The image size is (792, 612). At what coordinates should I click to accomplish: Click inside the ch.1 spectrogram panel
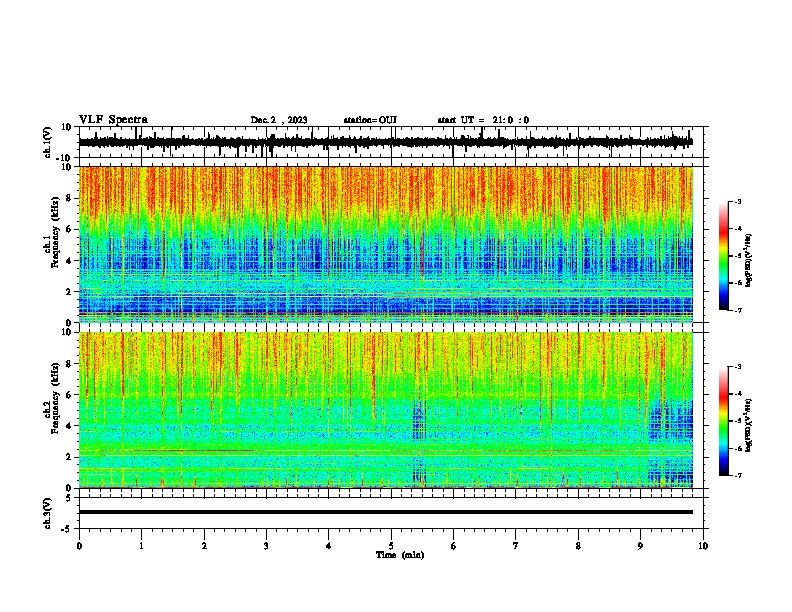386,244
